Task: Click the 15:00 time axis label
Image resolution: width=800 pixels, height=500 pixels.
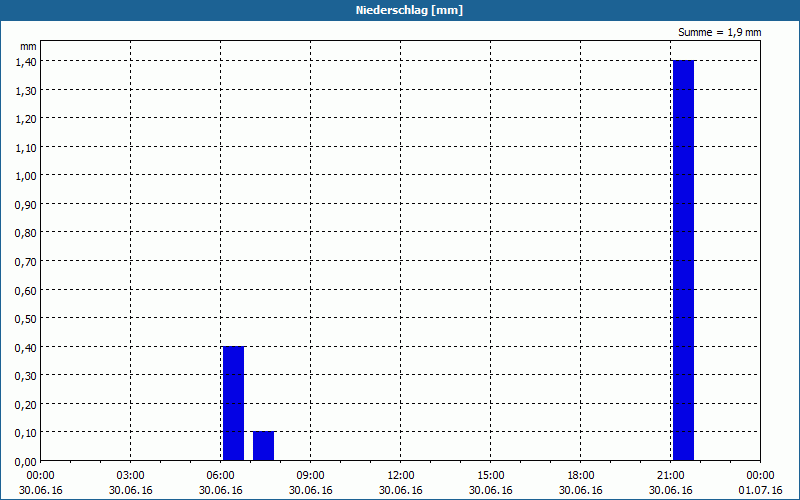Action: coord(491,476)
